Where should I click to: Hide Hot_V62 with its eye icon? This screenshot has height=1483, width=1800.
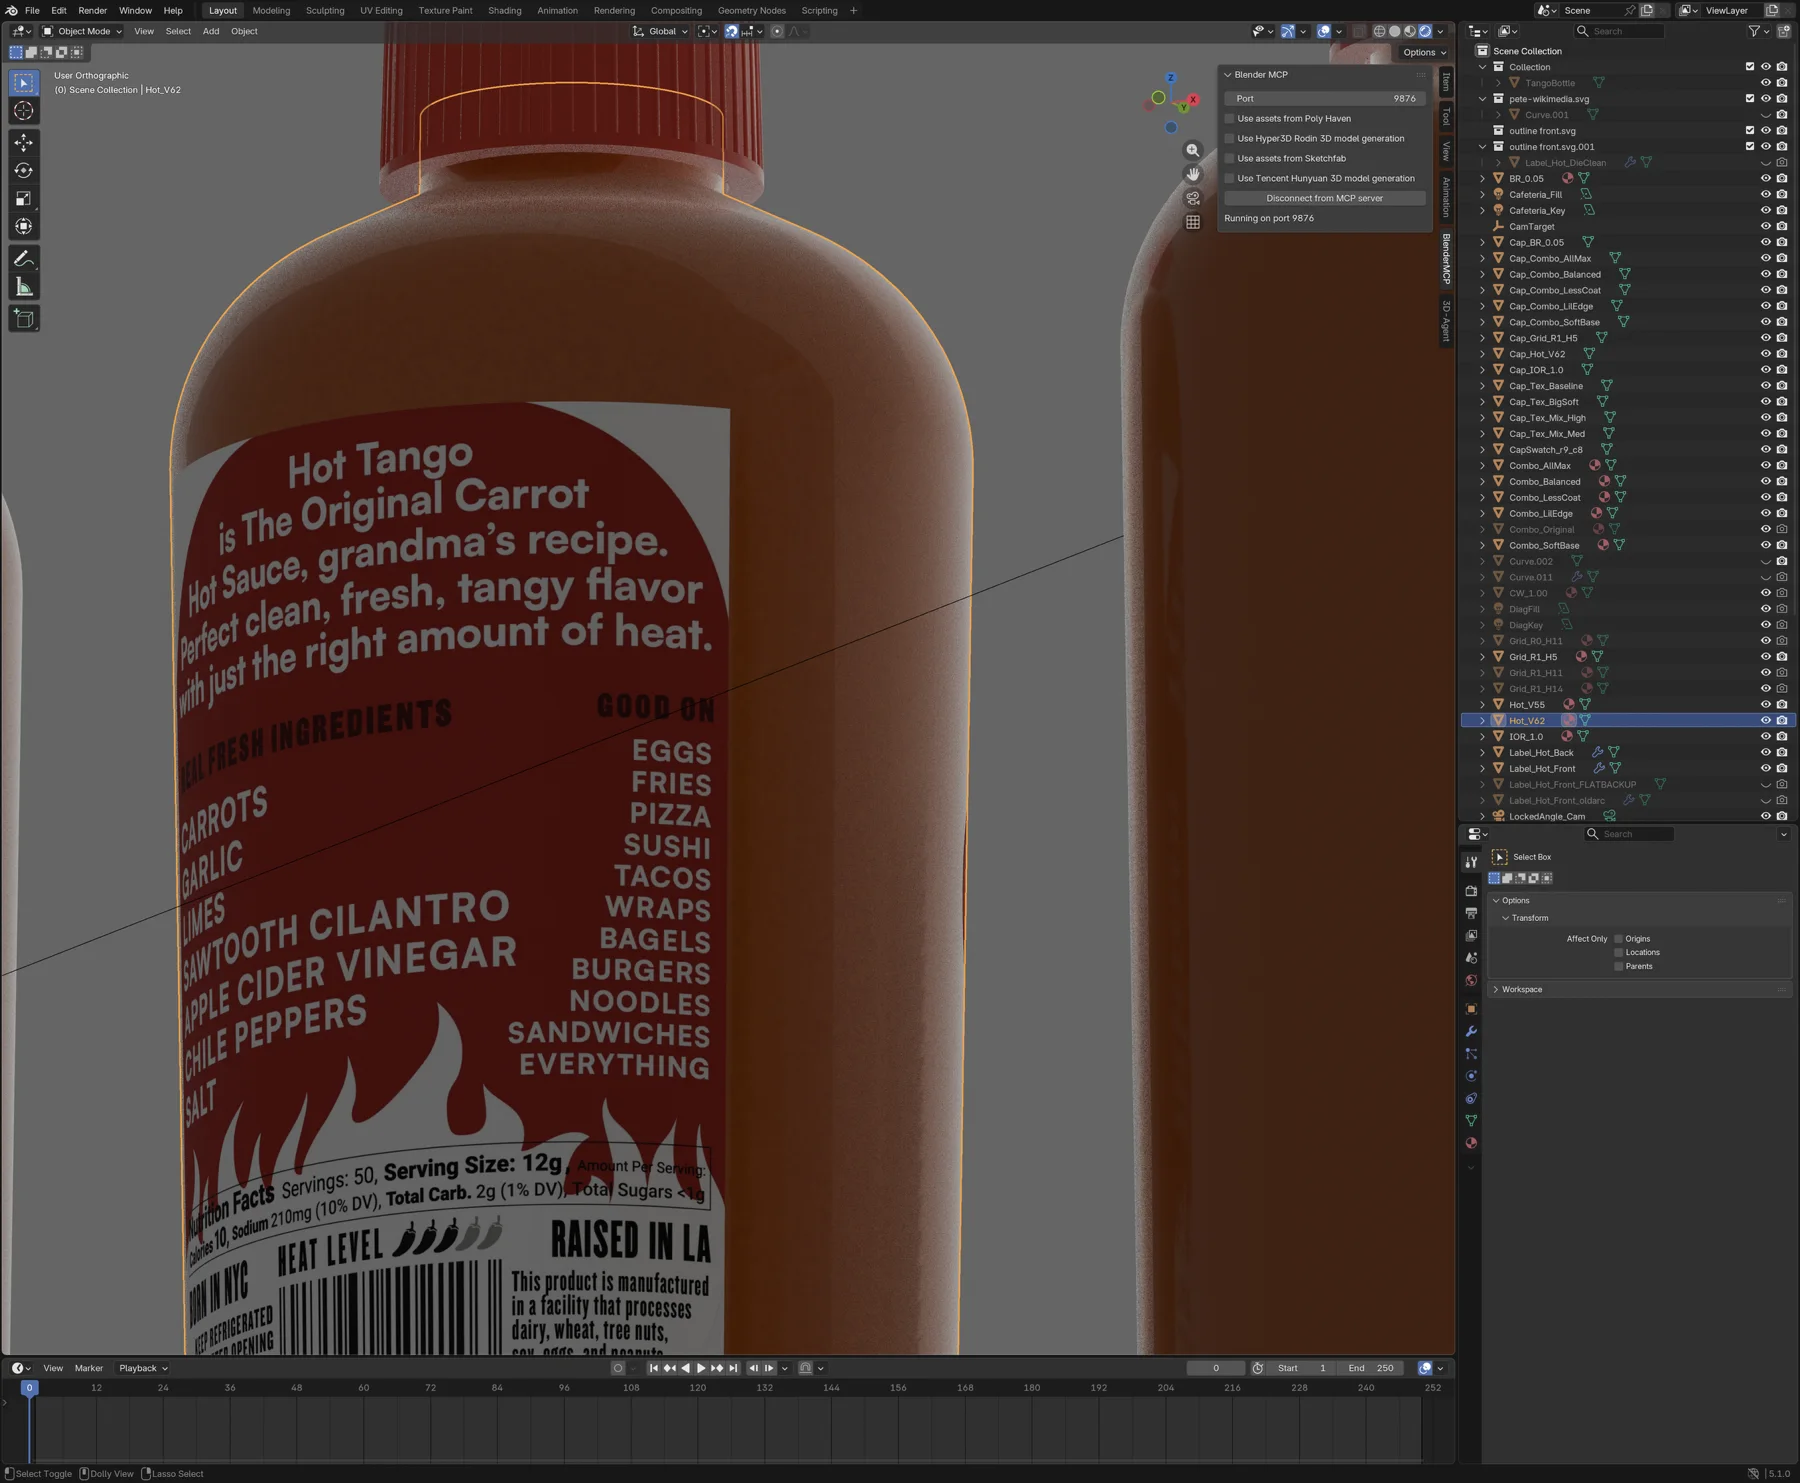click(1765, 721)
